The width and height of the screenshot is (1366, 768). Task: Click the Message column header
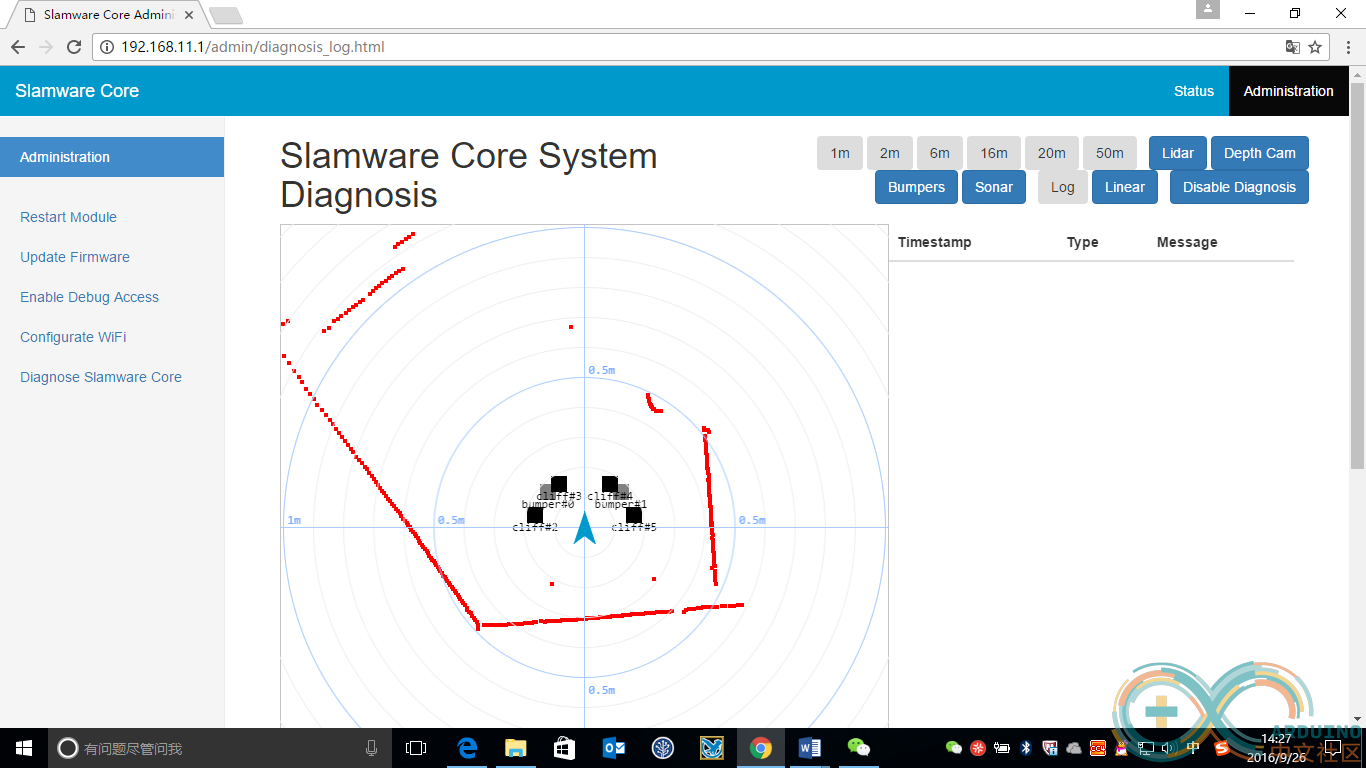(1187, 242)
